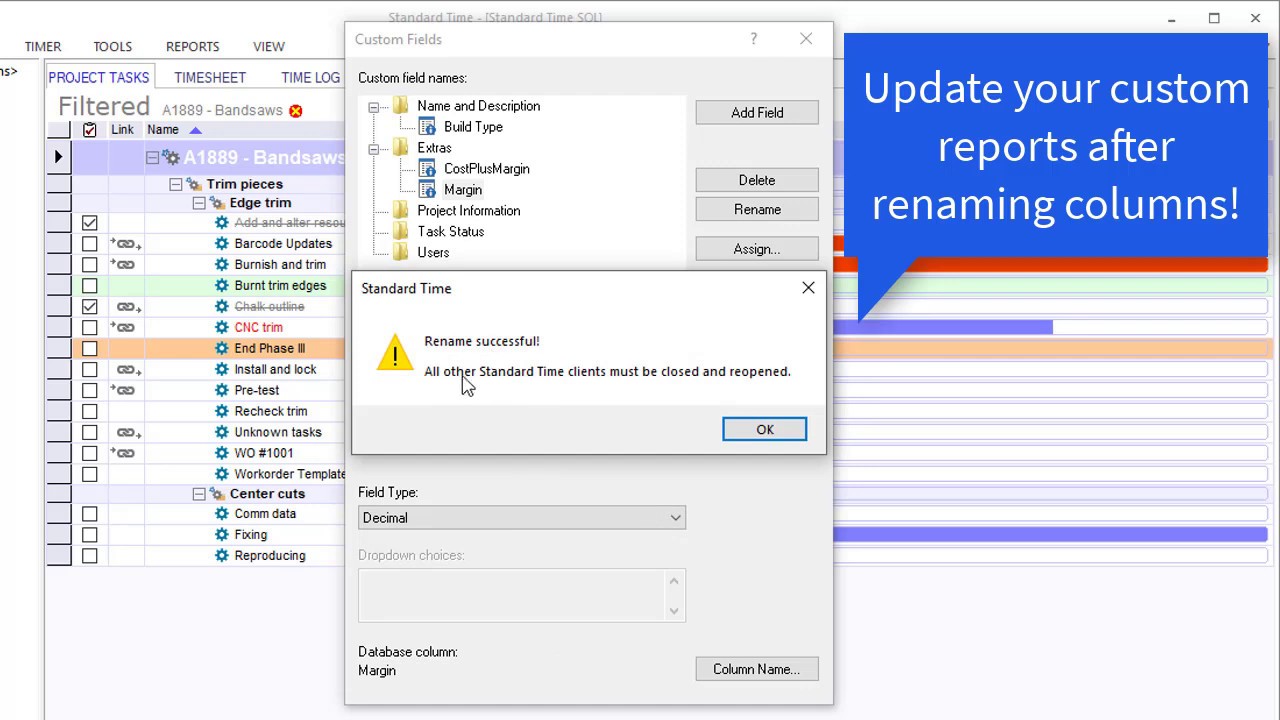This screenshot has height=720, width=1280.
Task: Click the Add Field button
Action: pyautogui.click(x=757, y=113)
